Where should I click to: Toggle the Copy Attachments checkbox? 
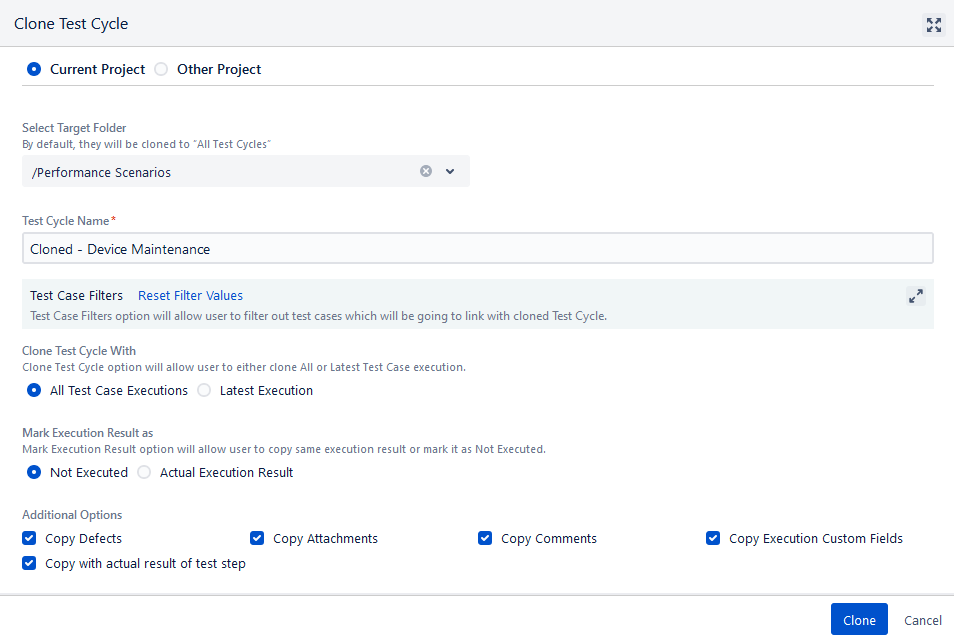click(x=257, y=538)
